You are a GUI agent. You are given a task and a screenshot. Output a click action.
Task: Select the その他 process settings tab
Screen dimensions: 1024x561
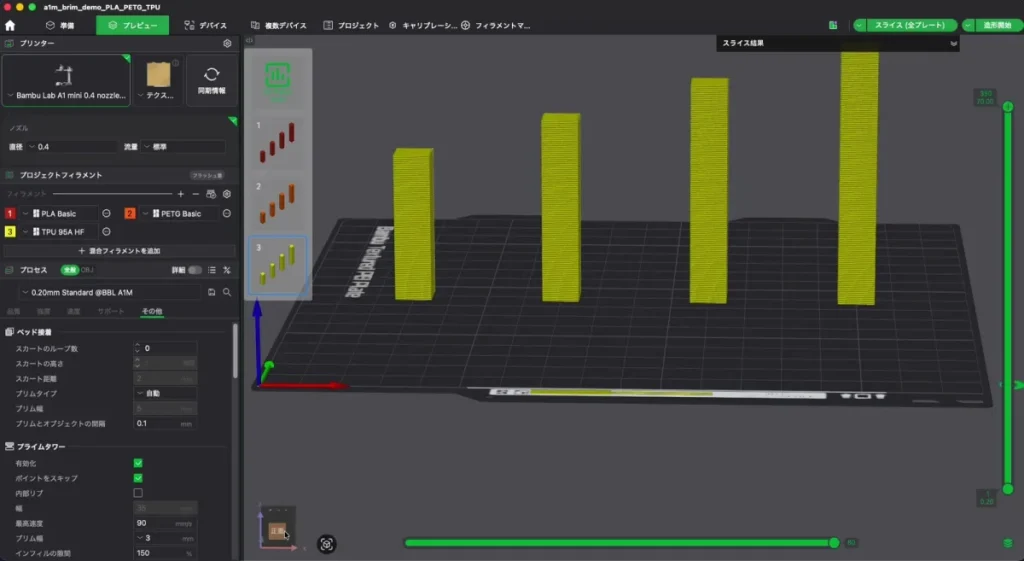[x=152, y=312]
